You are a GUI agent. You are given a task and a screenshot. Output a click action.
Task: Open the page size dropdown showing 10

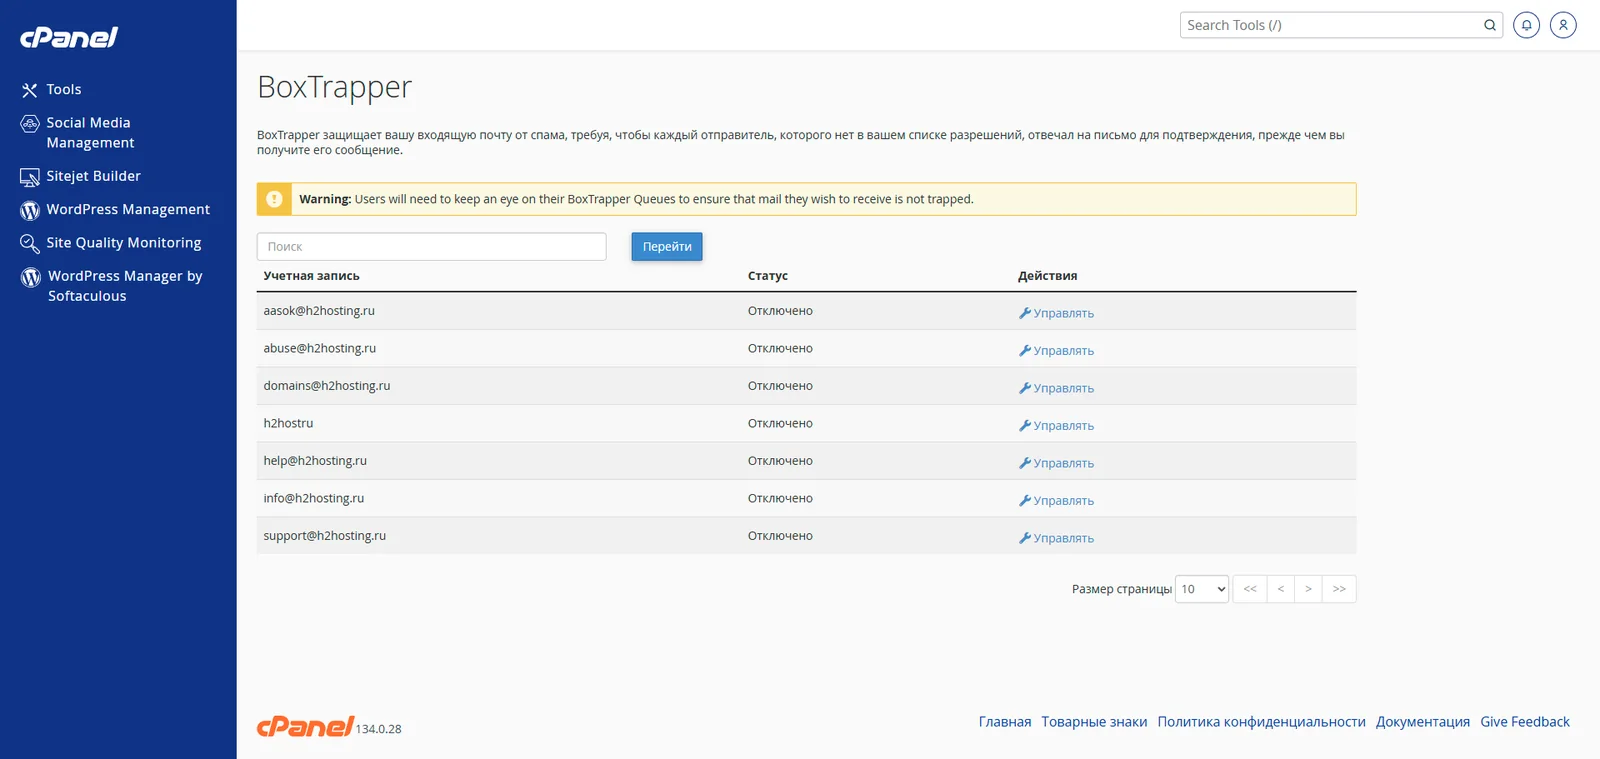pyautogui.click(x=1202, y=589)
